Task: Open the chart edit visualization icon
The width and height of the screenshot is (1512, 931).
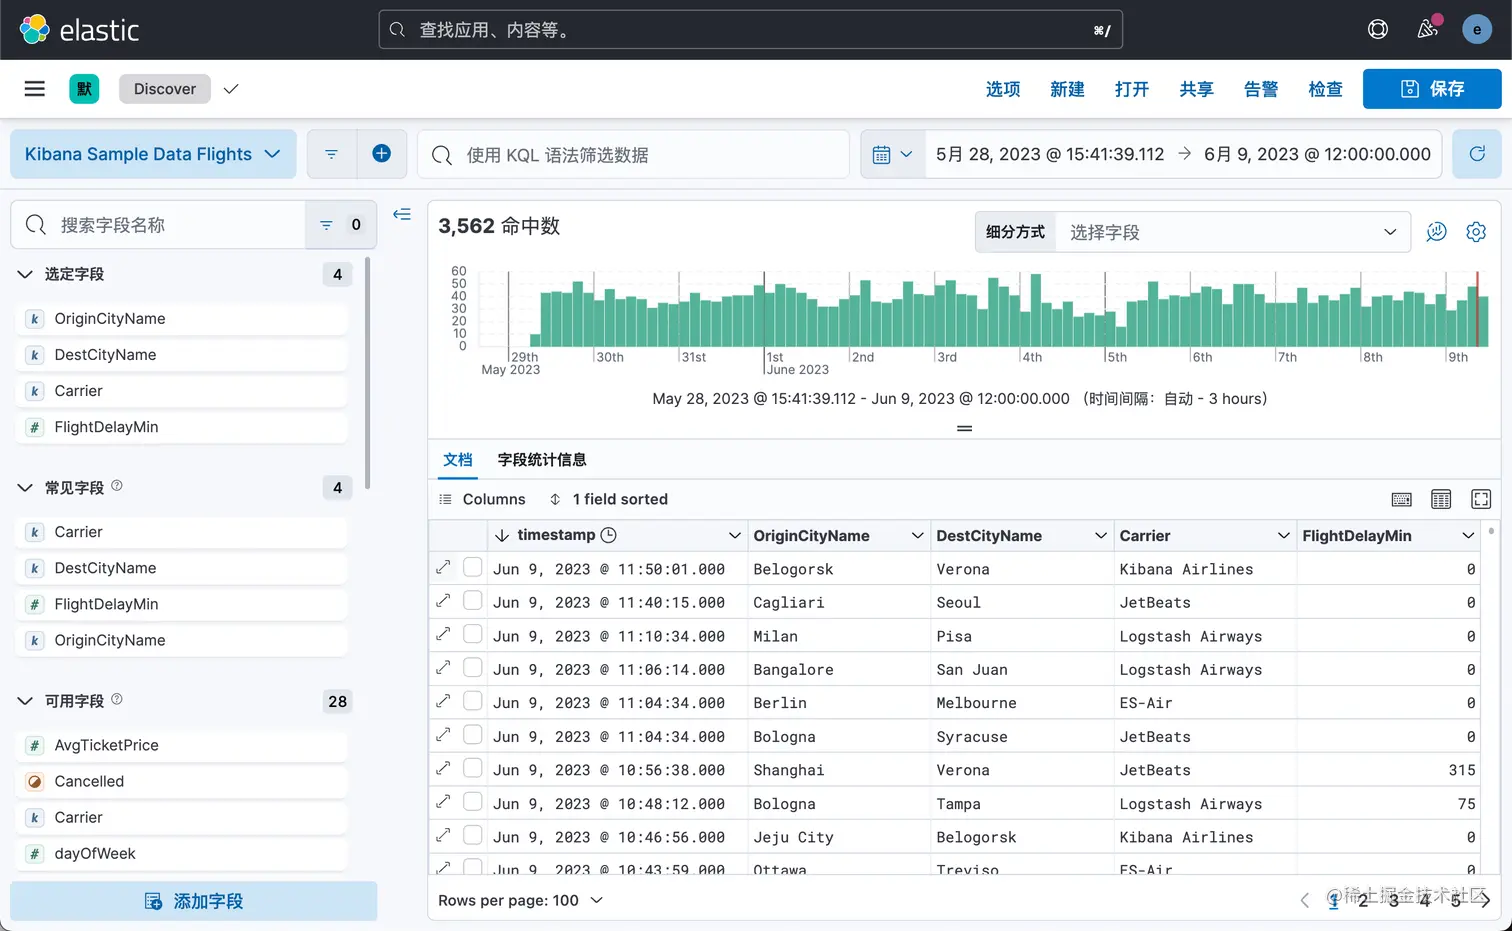Action: coord(1436,232)
